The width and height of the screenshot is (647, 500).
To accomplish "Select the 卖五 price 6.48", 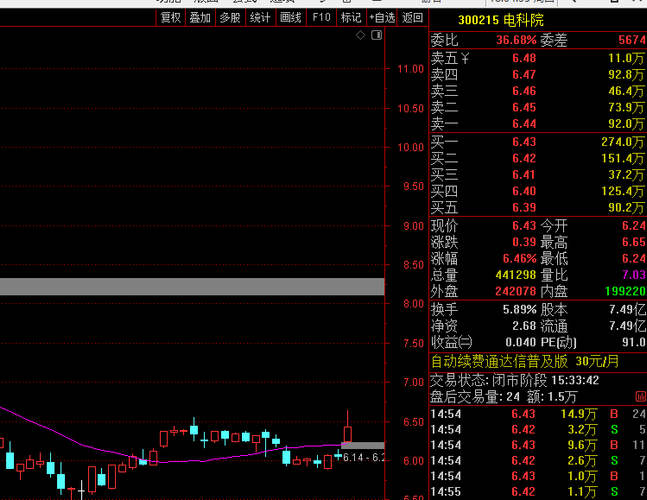I will click(x=524, y=58).
